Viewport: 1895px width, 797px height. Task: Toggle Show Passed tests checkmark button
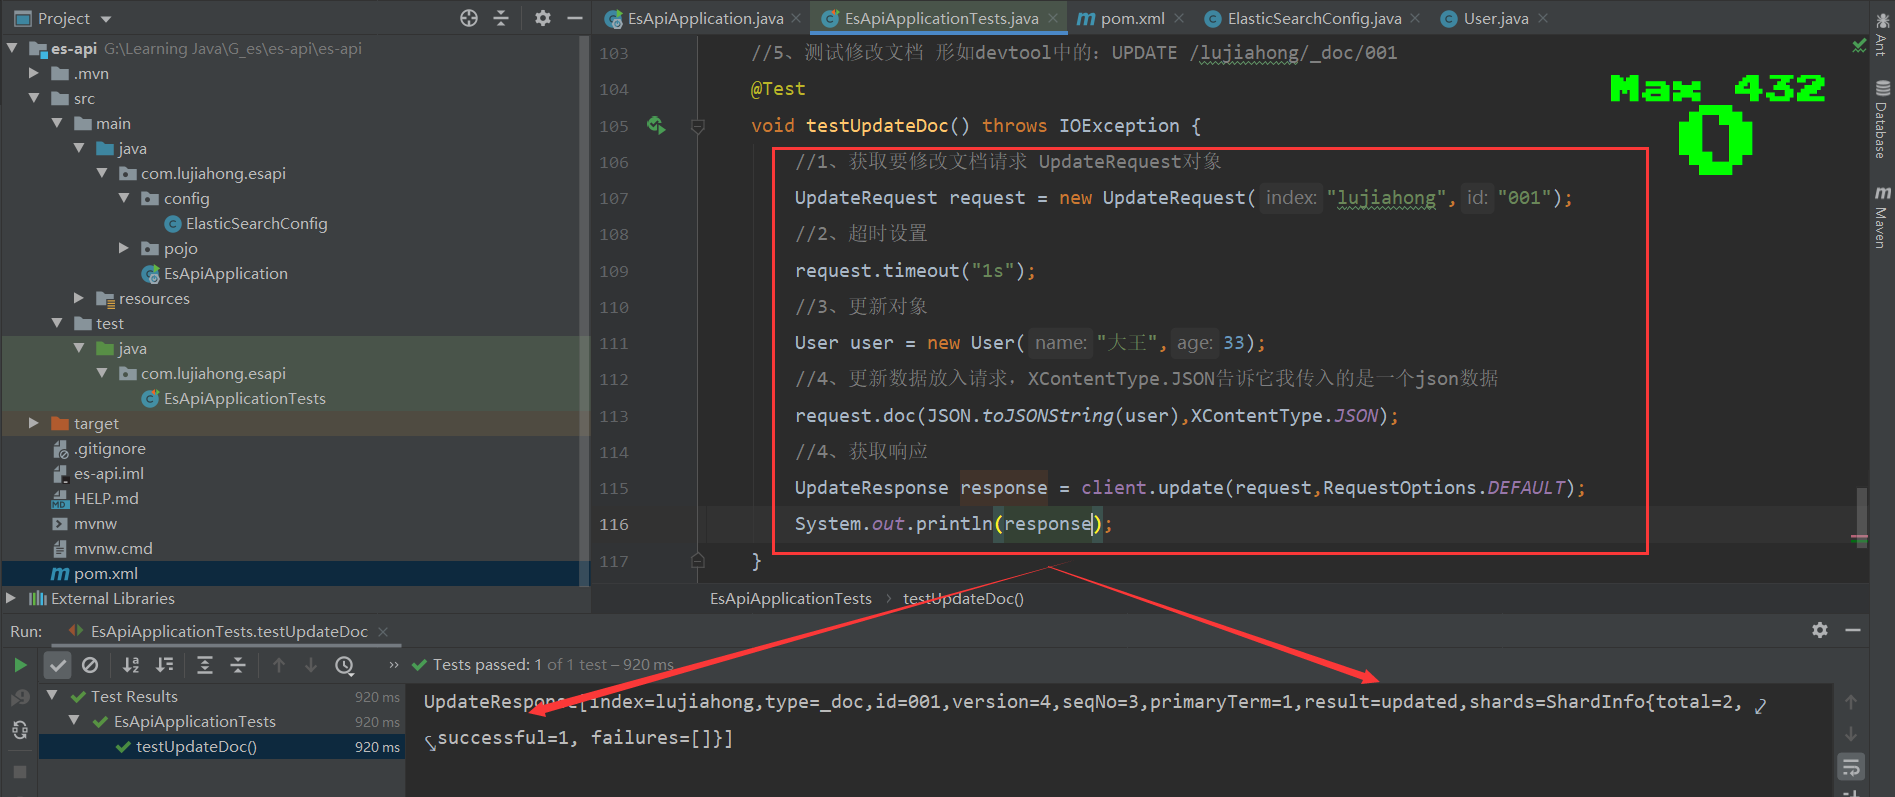58,665
